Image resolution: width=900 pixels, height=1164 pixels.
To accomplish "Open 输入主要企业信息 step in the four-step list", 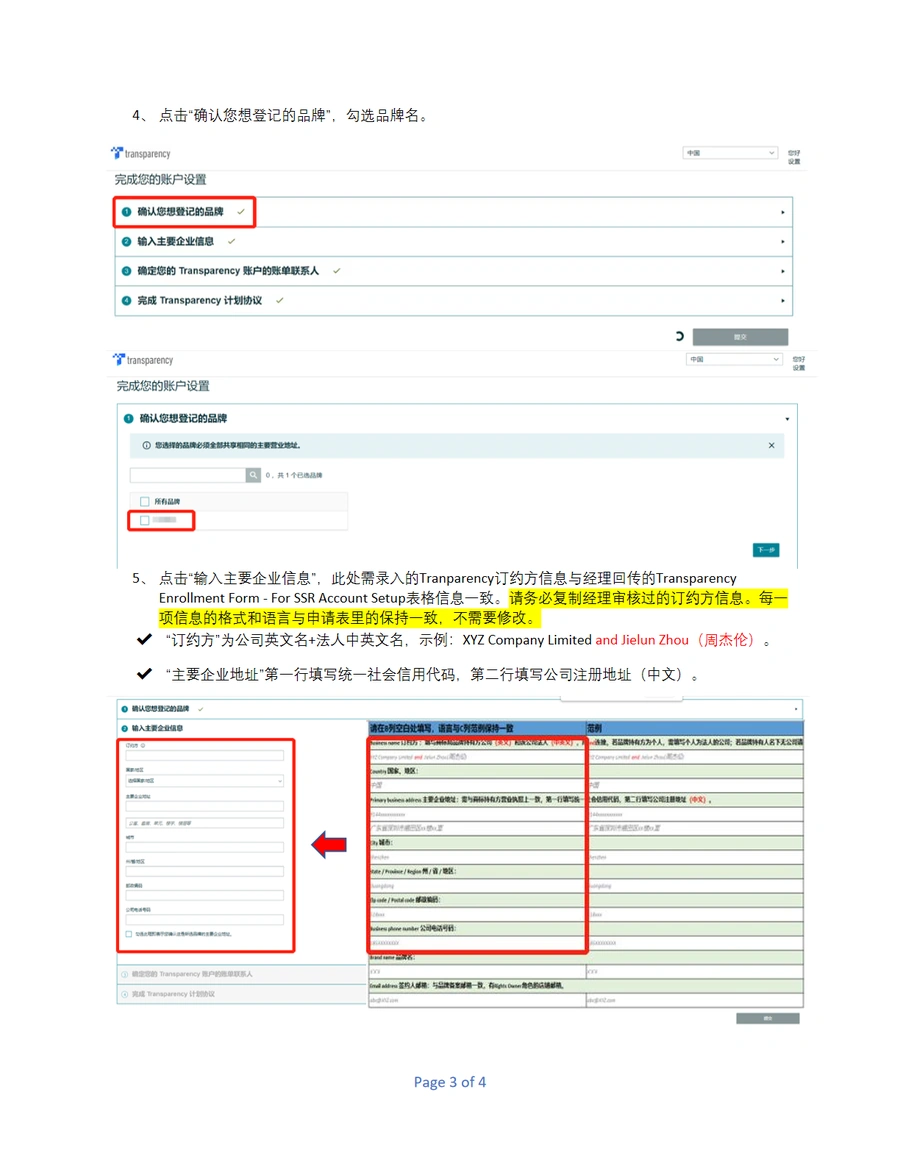I will 454,242.
